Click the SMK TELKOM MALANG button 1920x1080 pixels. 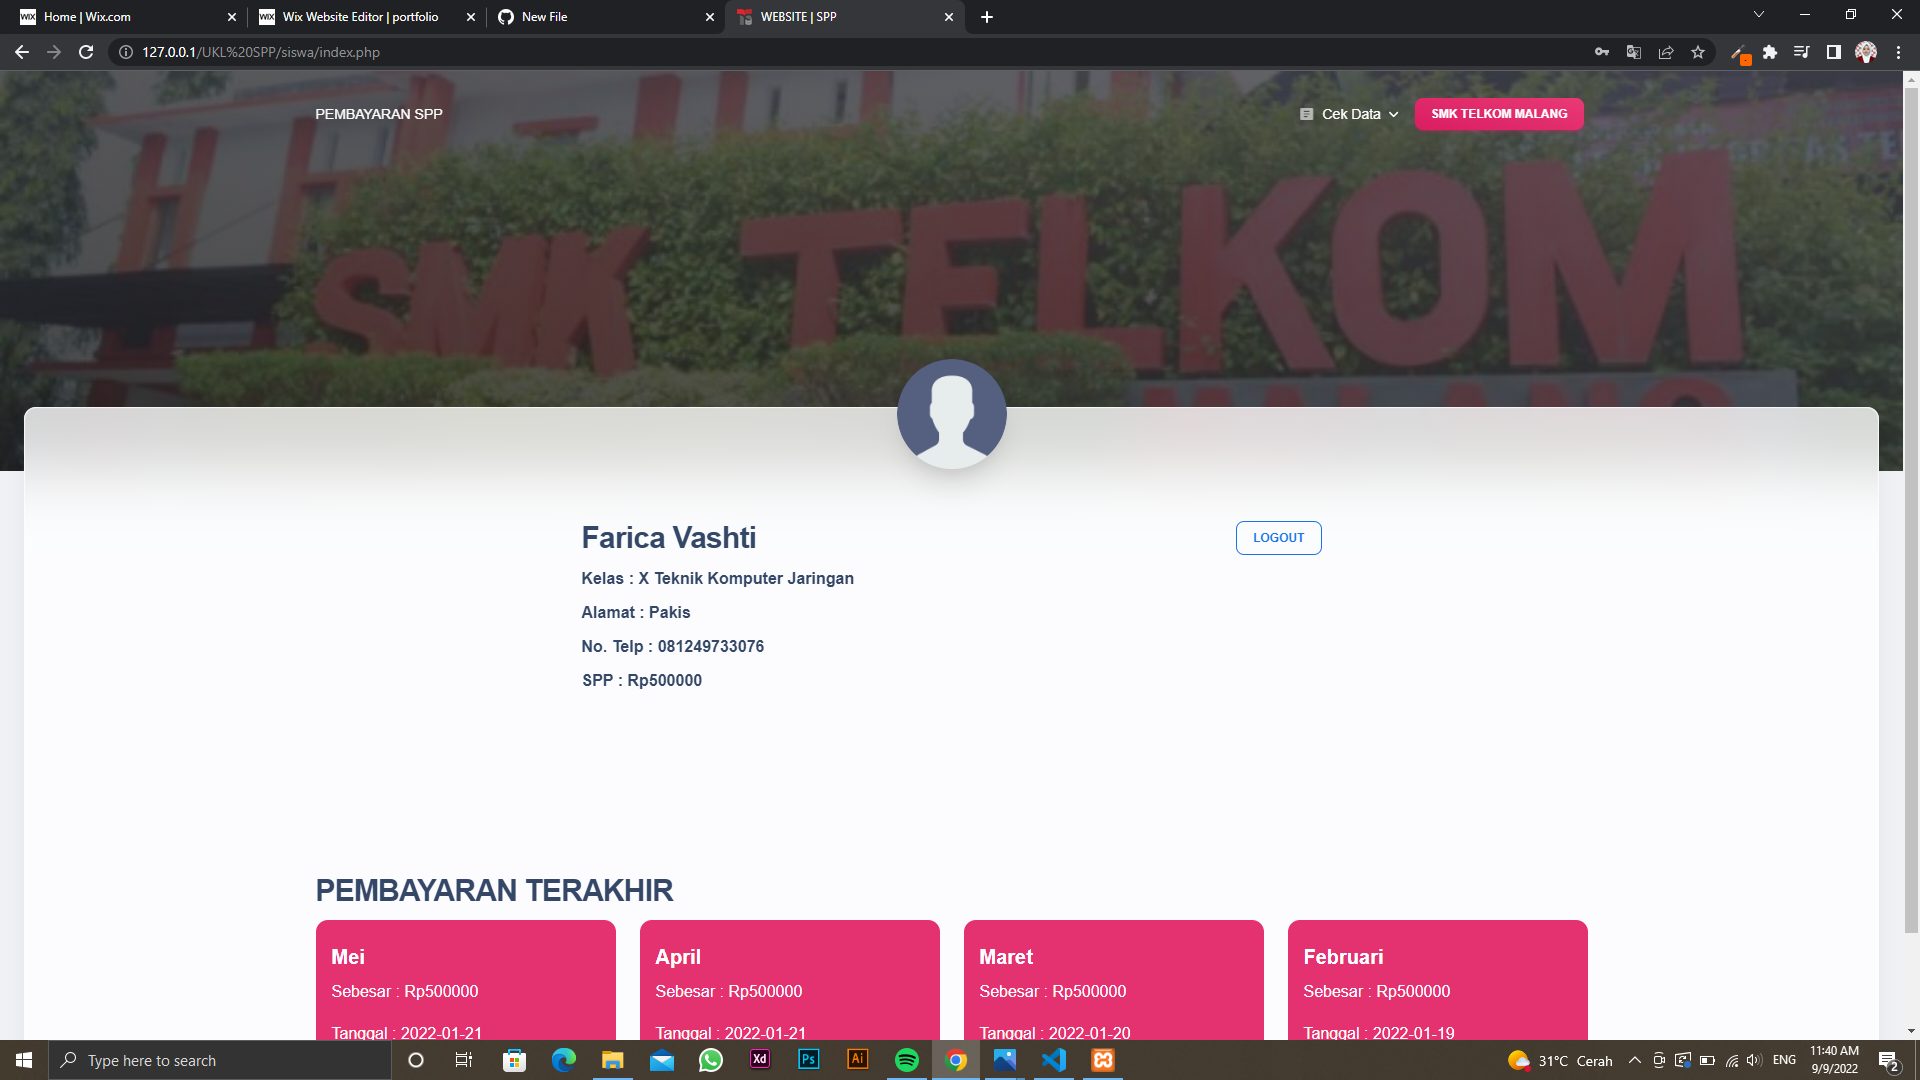[1498, 114]
